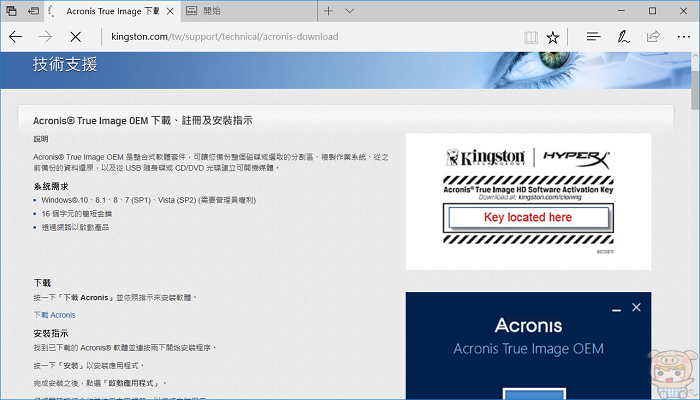The width and height of the screenshot is (700, 400).
Task: Go forward to next page
Action: click(x=45, y=37)
